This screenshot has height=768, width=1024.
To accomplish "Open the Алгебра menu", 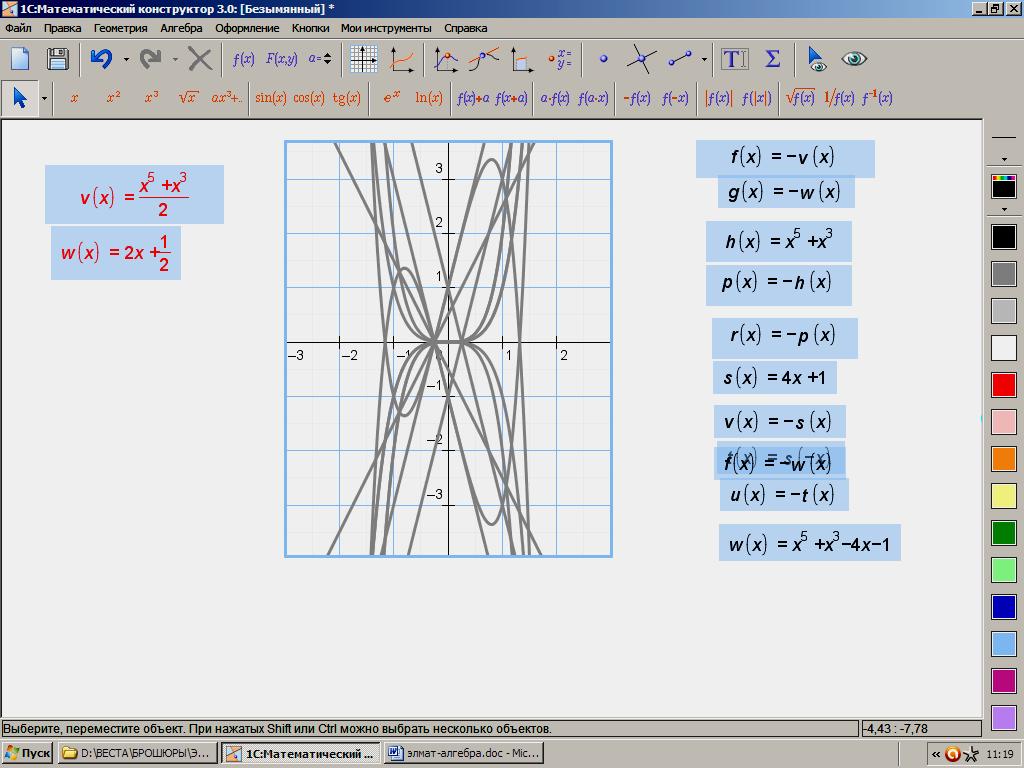I will (x=181, y=28).
